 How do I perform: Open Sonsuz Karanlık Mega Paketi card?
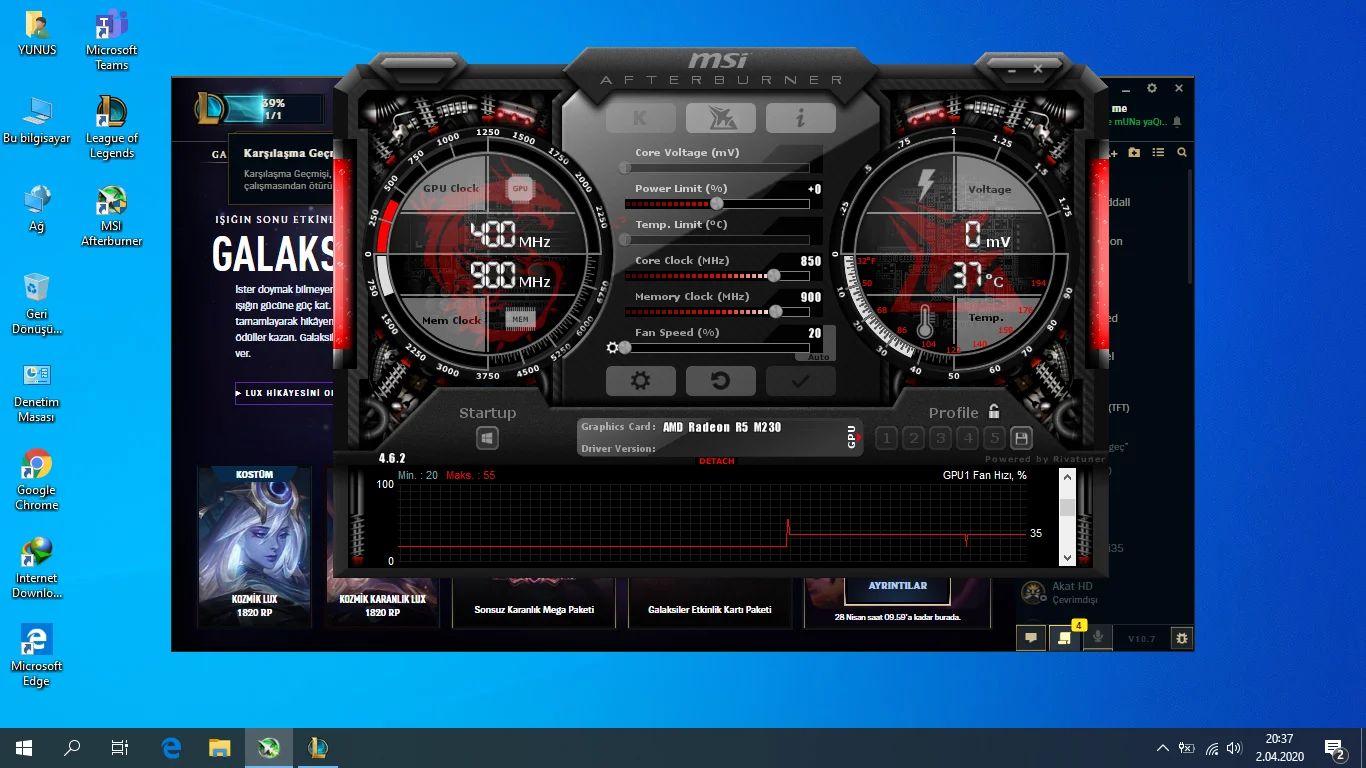(533, 603)
